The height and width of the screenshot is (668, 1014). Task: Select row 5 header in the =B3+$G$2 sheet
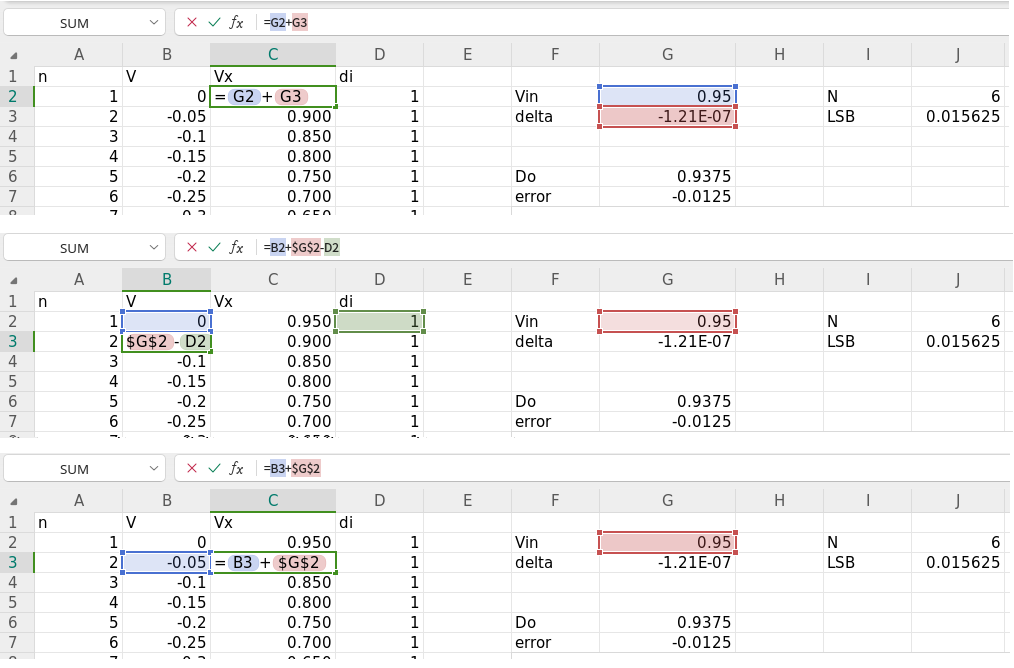17,603
